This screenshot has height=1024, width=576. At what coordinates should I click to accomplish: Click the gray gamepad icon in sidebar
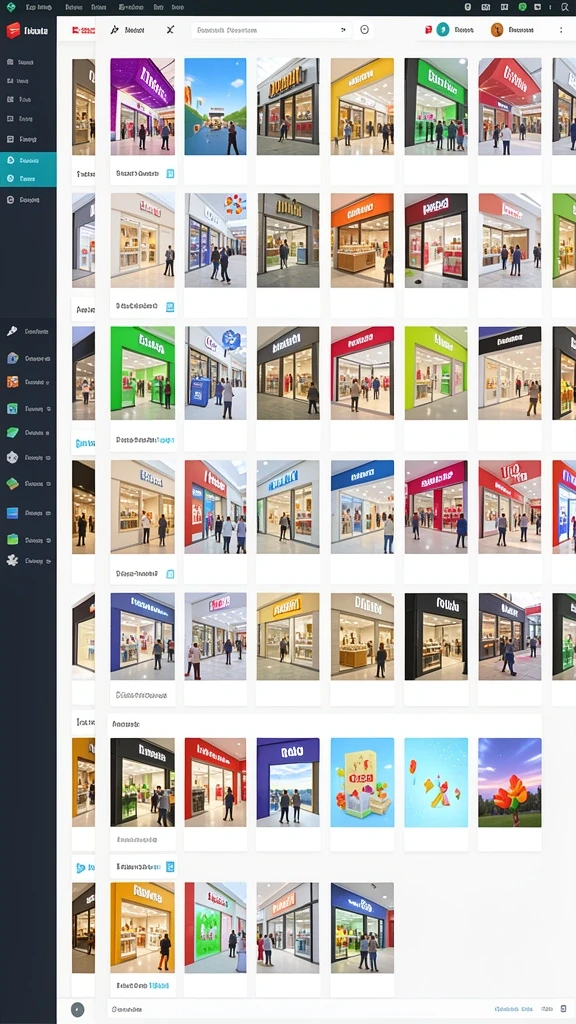12,458
